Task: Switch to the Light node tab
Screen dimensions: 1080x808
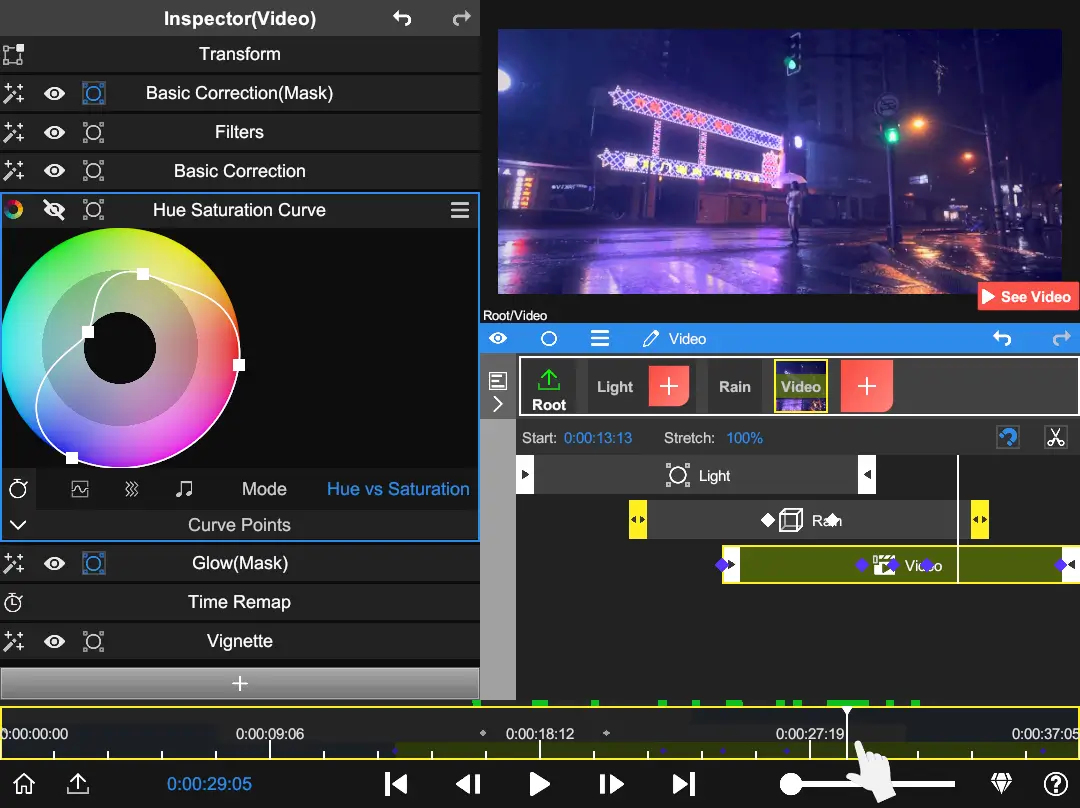Action: point(614,386)
